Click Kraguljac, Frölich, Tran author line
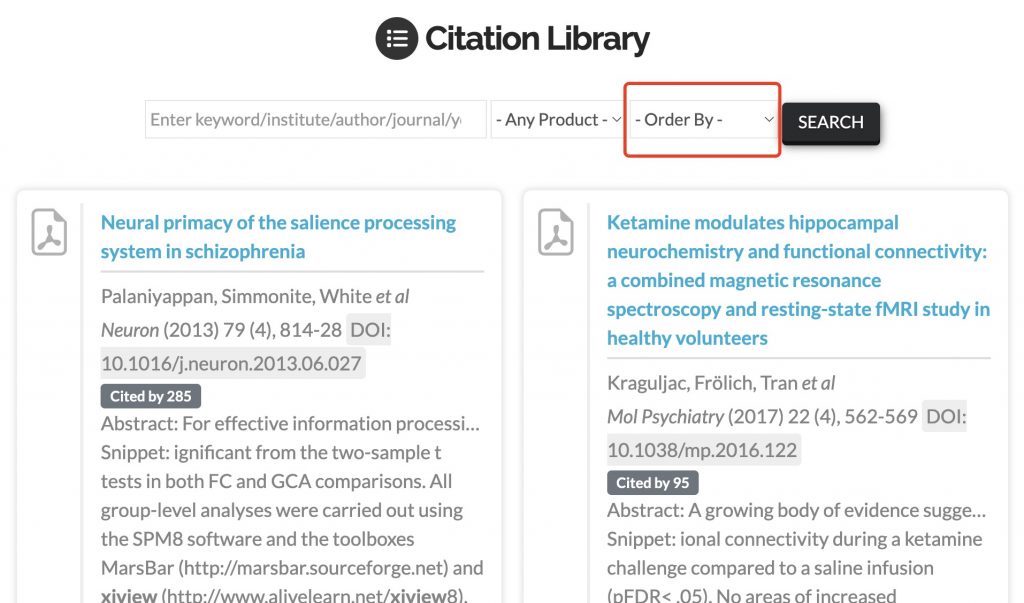 (721, 383)
